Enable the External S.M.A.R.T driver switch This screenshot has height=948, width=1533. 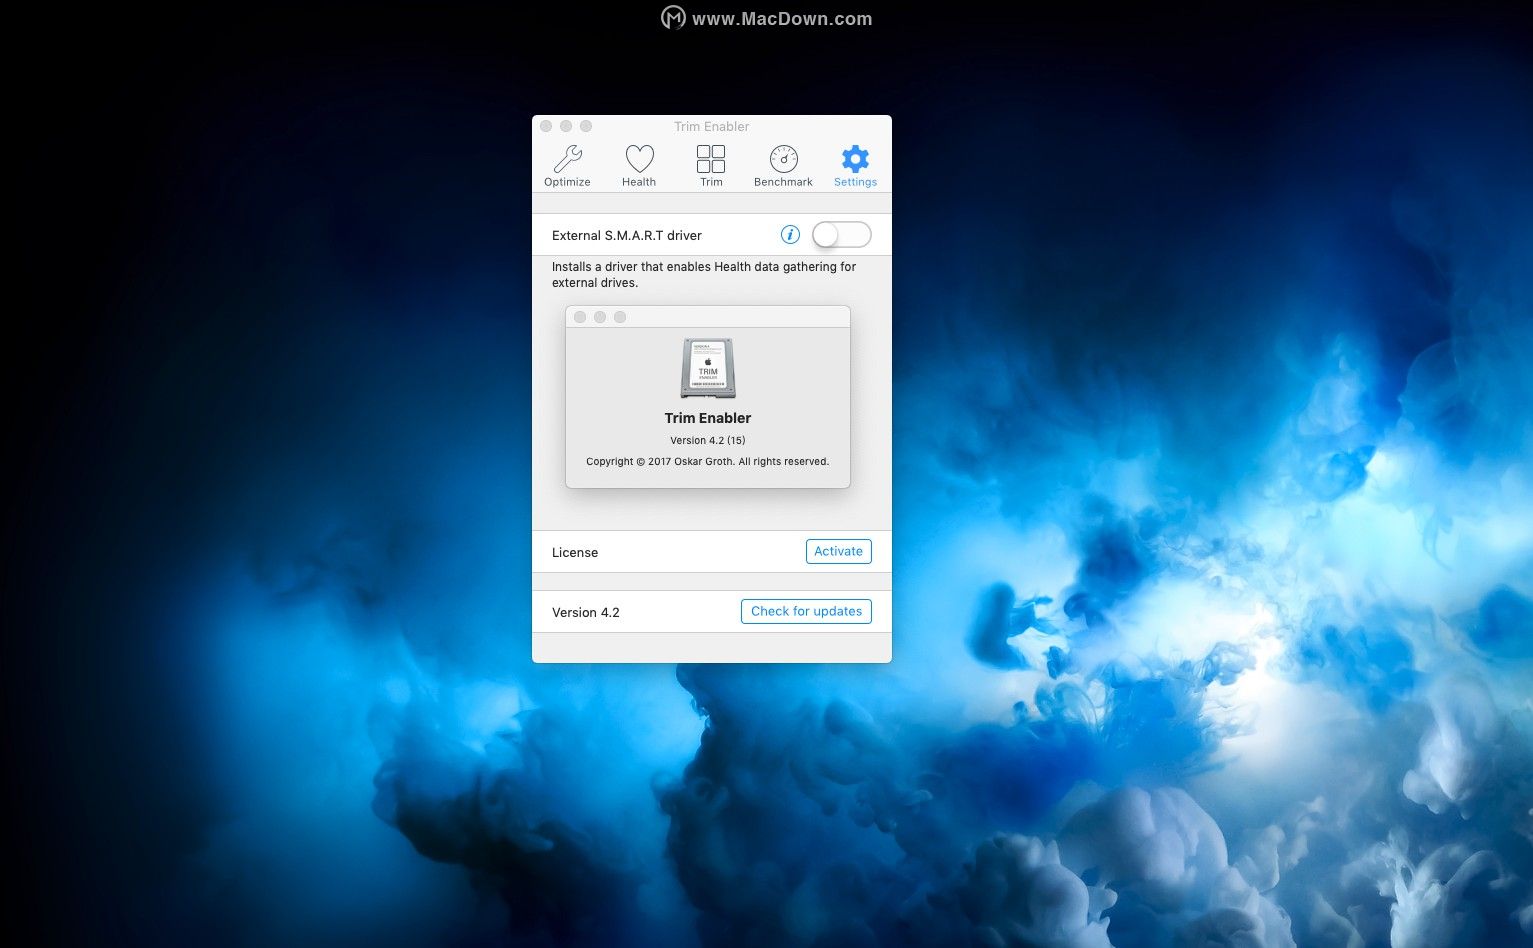click(x=841, y=235)
